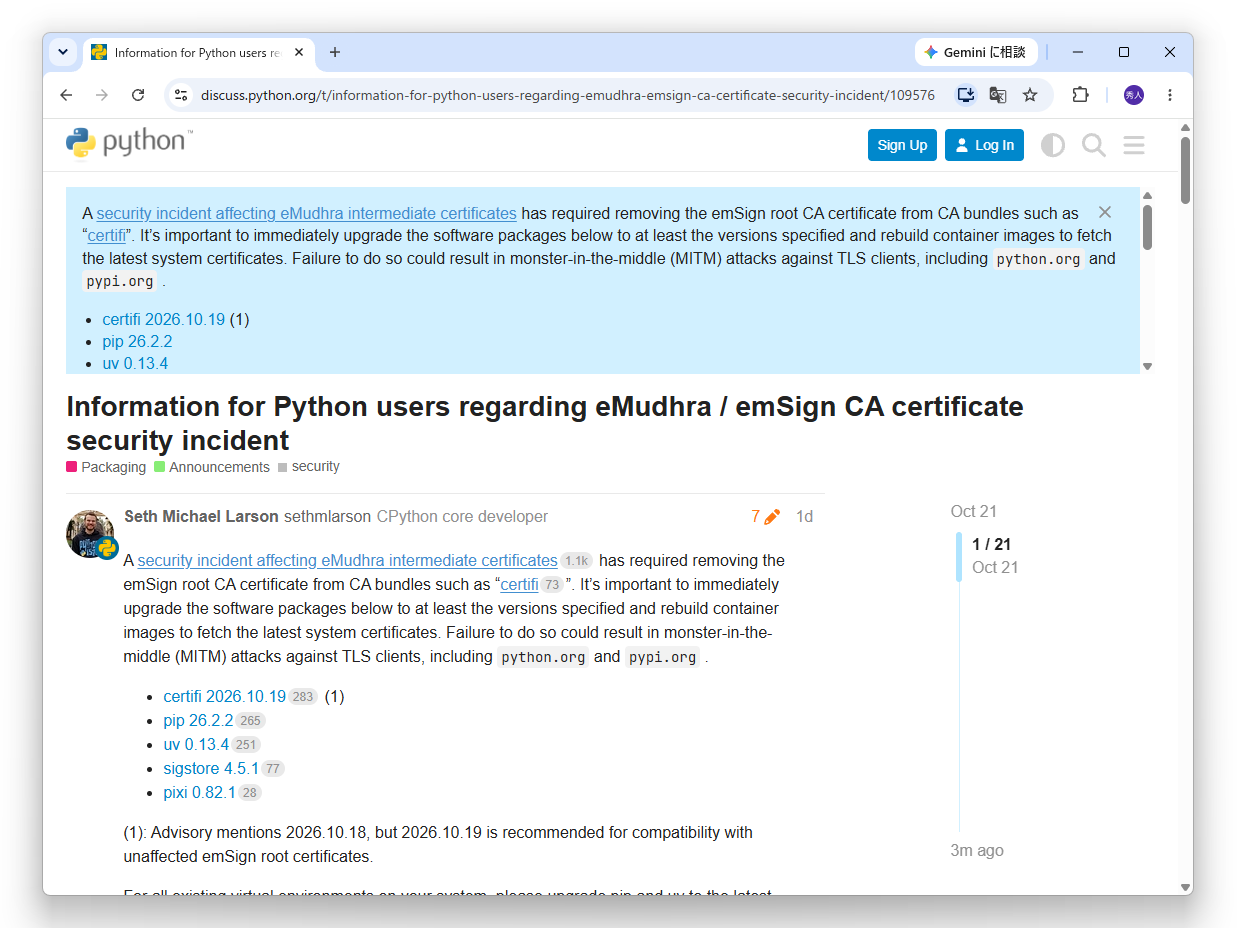
Task: Open uv 0.13.4 link in the banner
Action: pyautogui.click(x=135, y=363)
